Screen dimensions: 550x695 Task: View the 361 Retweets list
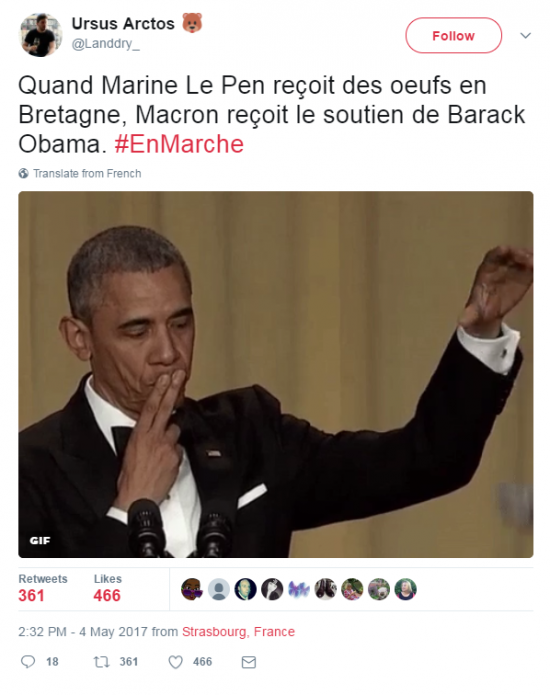click(43, 589)
